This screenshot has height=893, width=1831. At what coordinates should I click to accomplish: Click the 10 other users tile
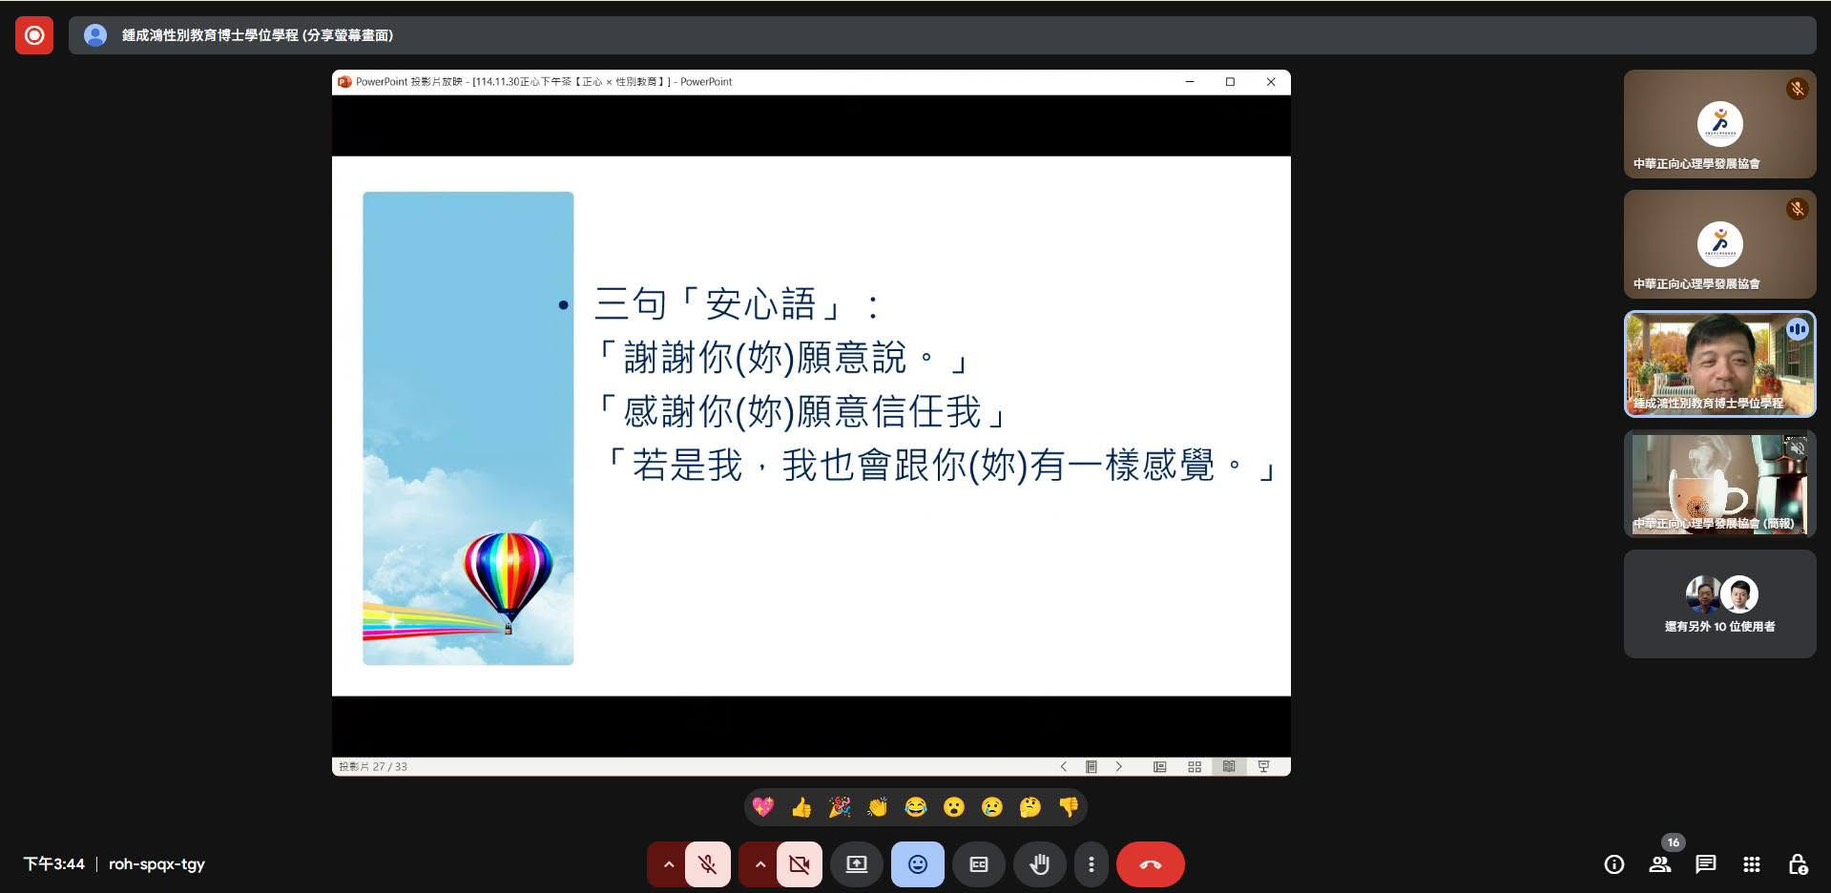point(1719,604)
